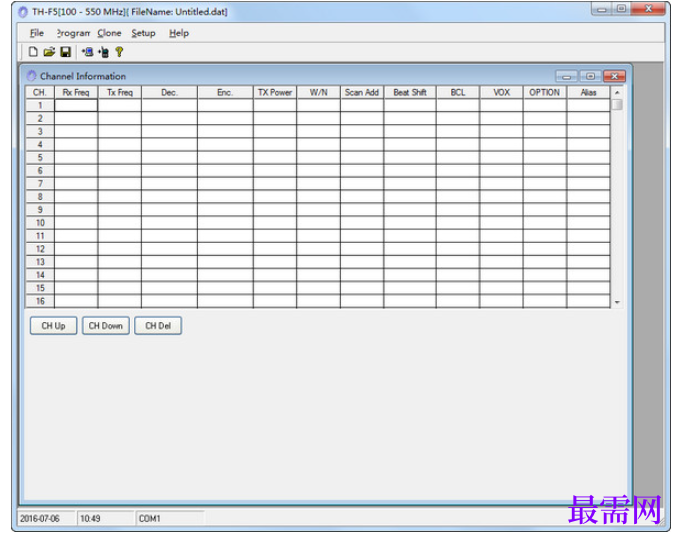Image resolution: width=680 pixels, height=541 pixels.
Task: Select channel row 13 header
Action: 40,262
